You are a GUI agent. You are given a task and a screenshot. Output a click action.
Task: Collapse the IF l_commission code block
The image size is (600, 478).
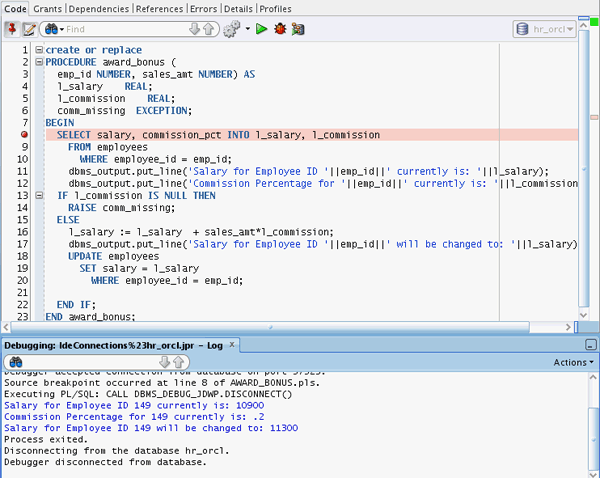[38, 195]
